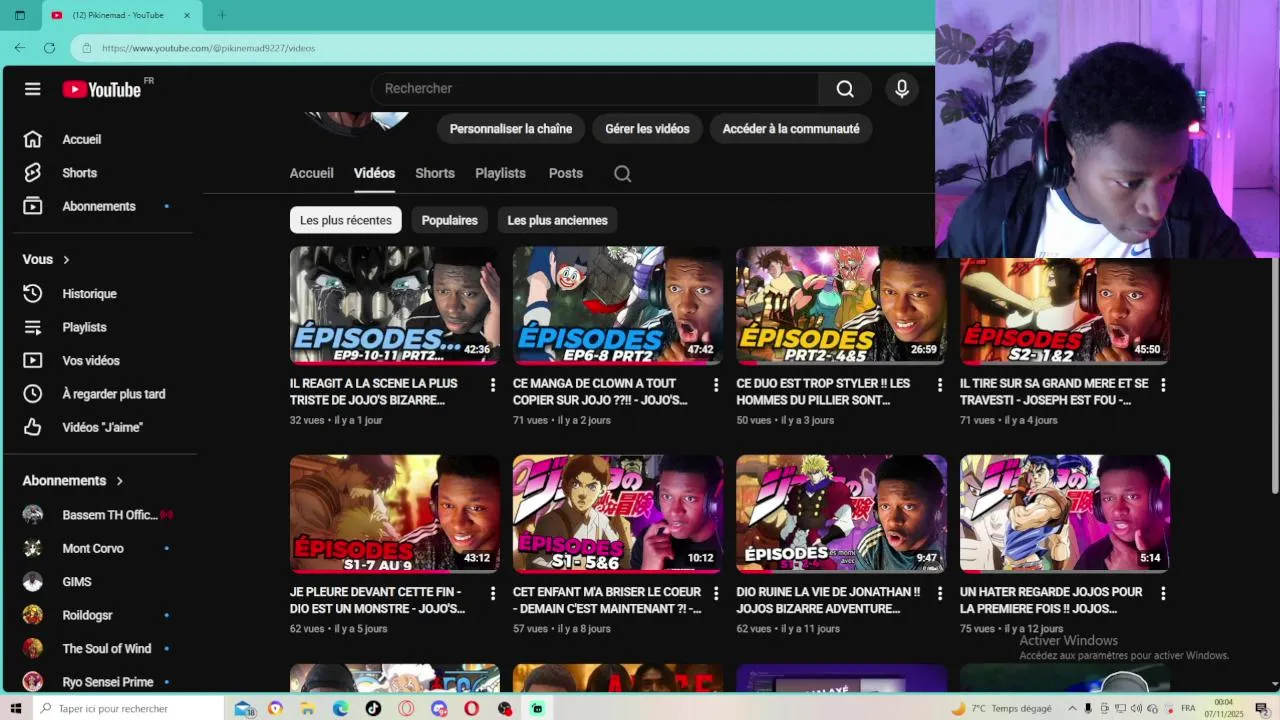The image size is (1280, 720).
Task: Sort videos by Populaires
Action: (449, 220)
